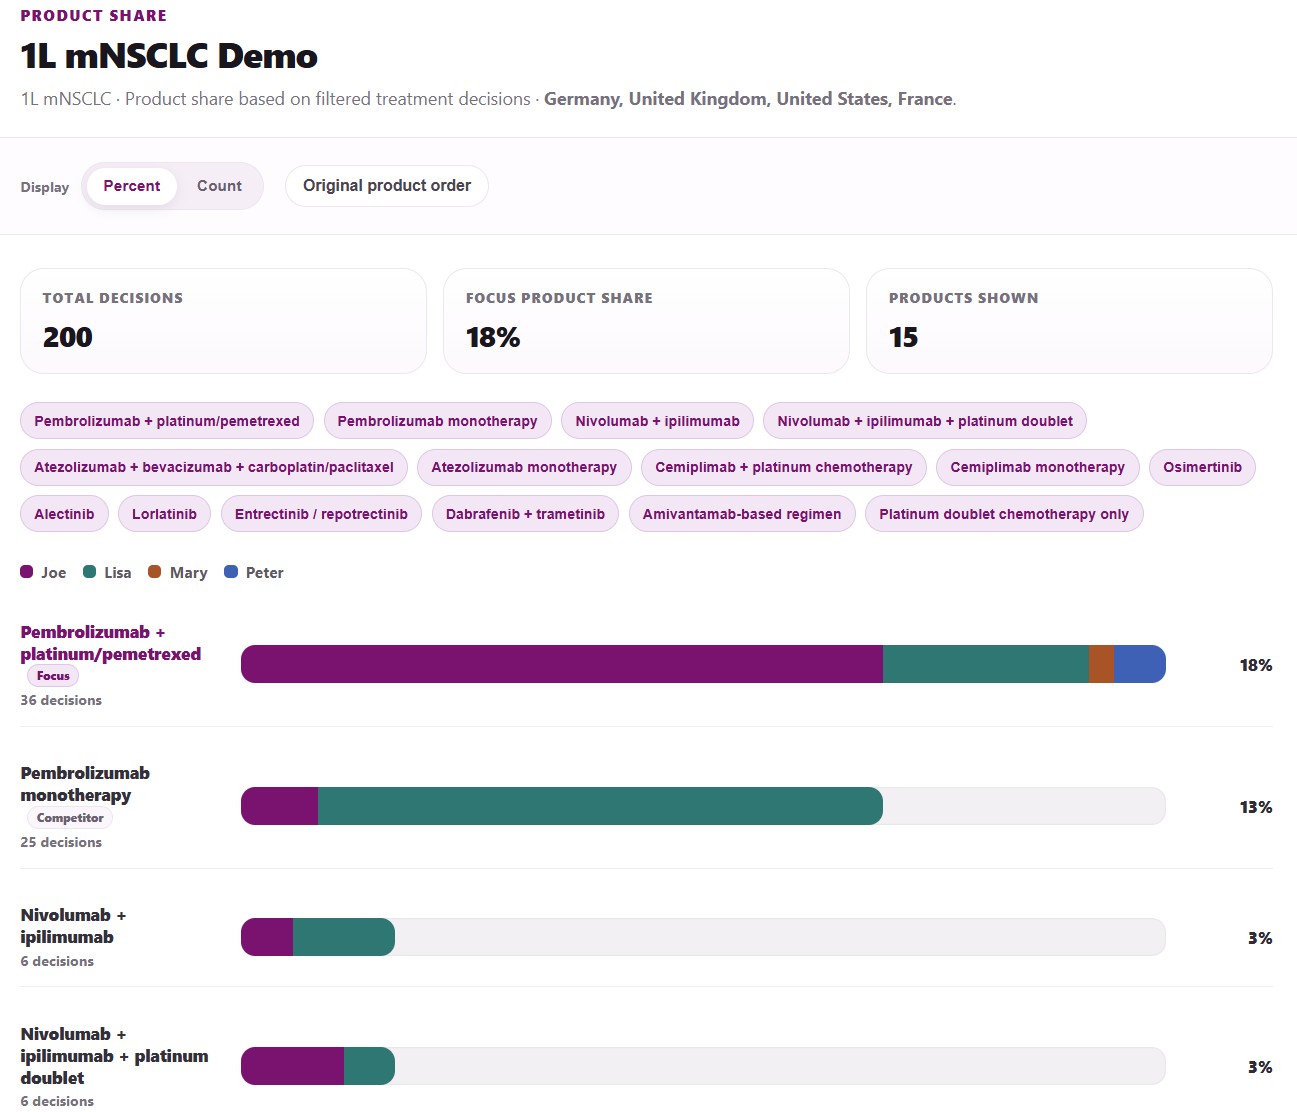
Task: Switch display to Percent
Action: 131,186
